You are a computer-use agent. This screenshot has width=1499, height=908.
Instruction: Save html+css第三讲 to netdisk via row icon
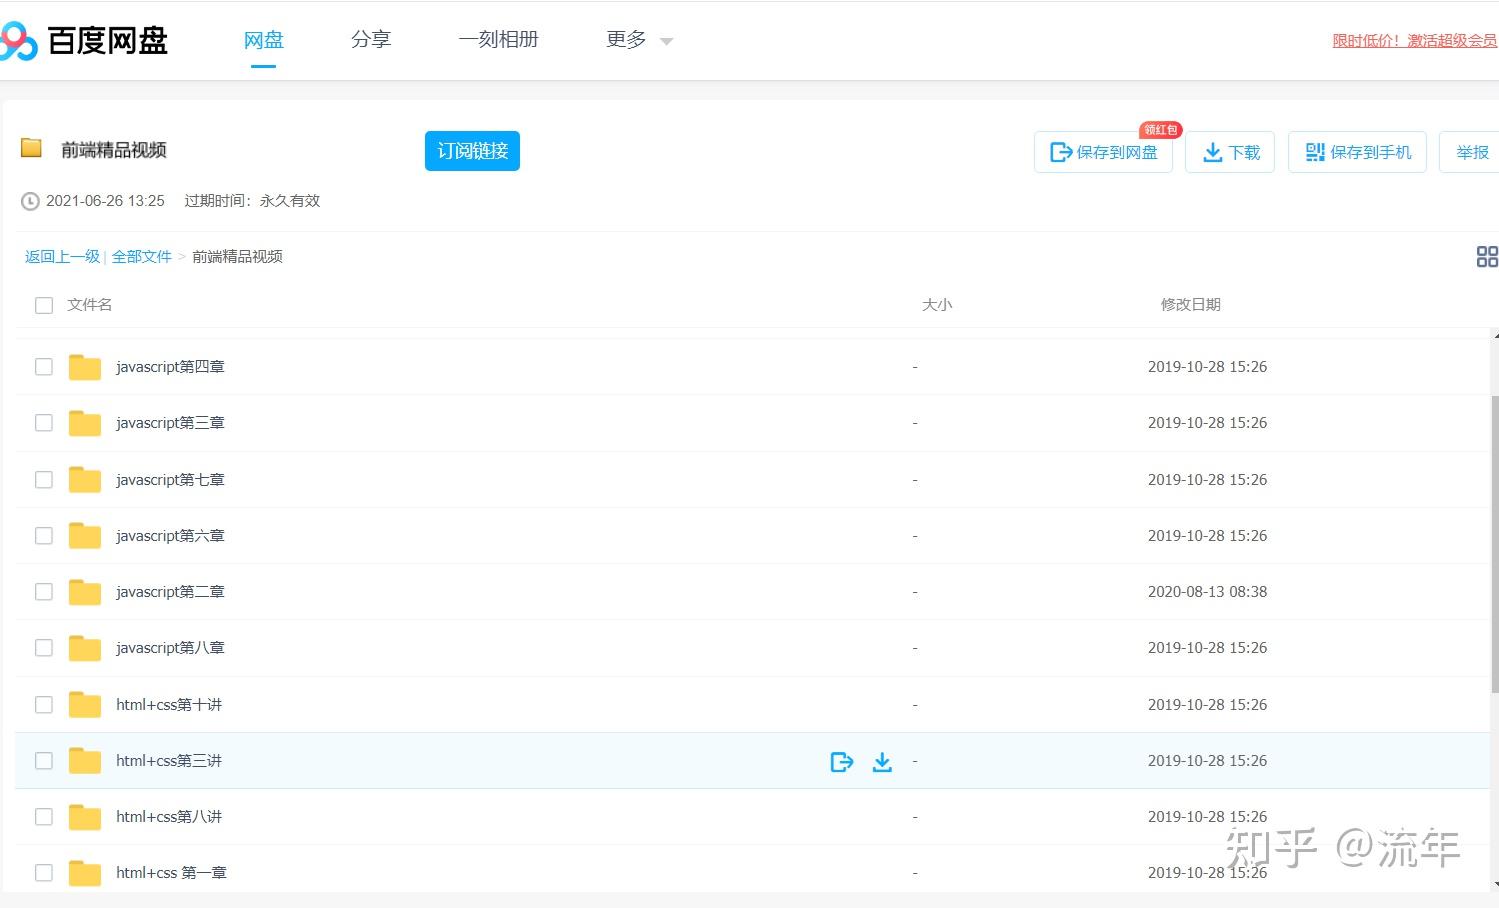(842, 762)
